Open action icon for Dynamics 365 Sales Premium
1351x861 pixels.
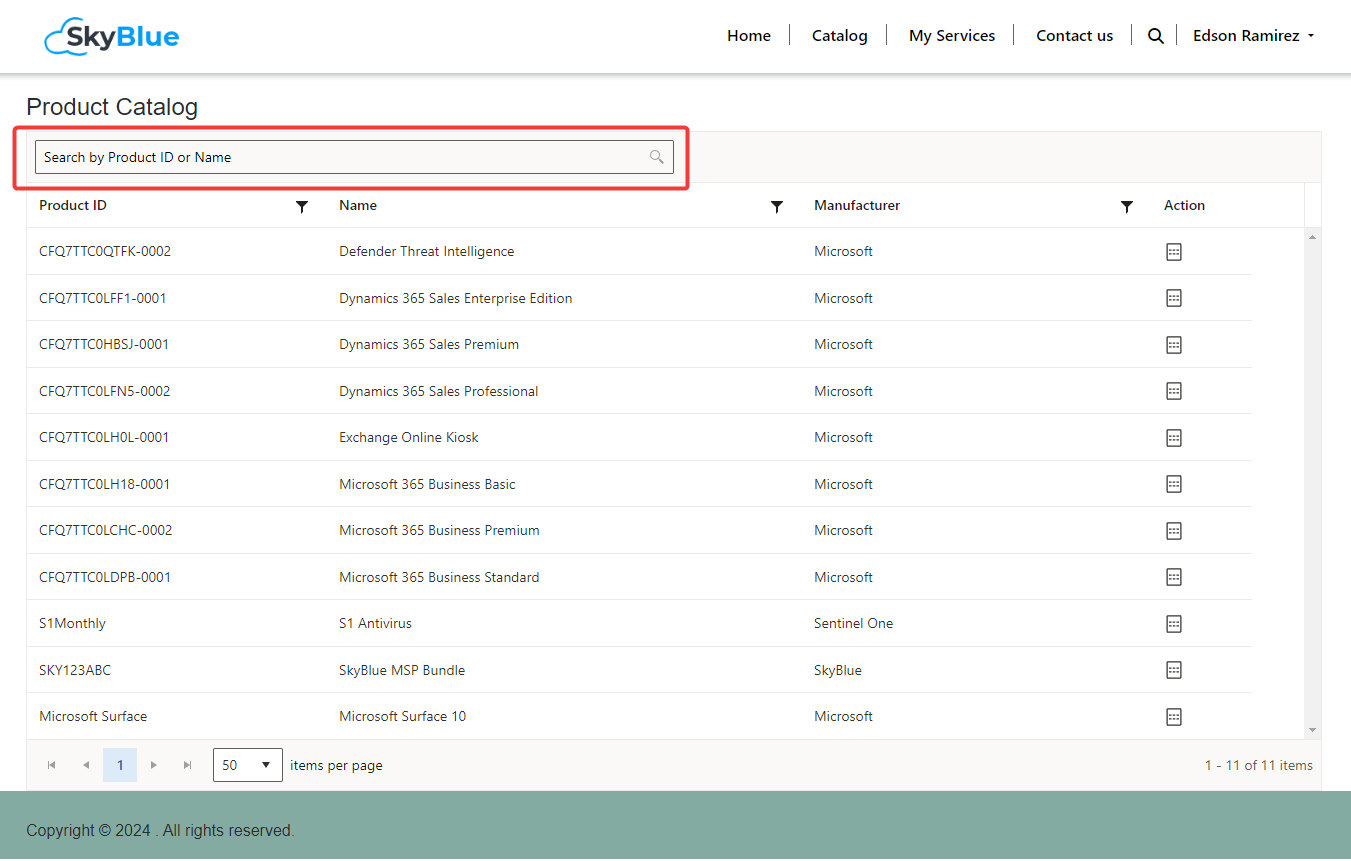[1174, 345]
